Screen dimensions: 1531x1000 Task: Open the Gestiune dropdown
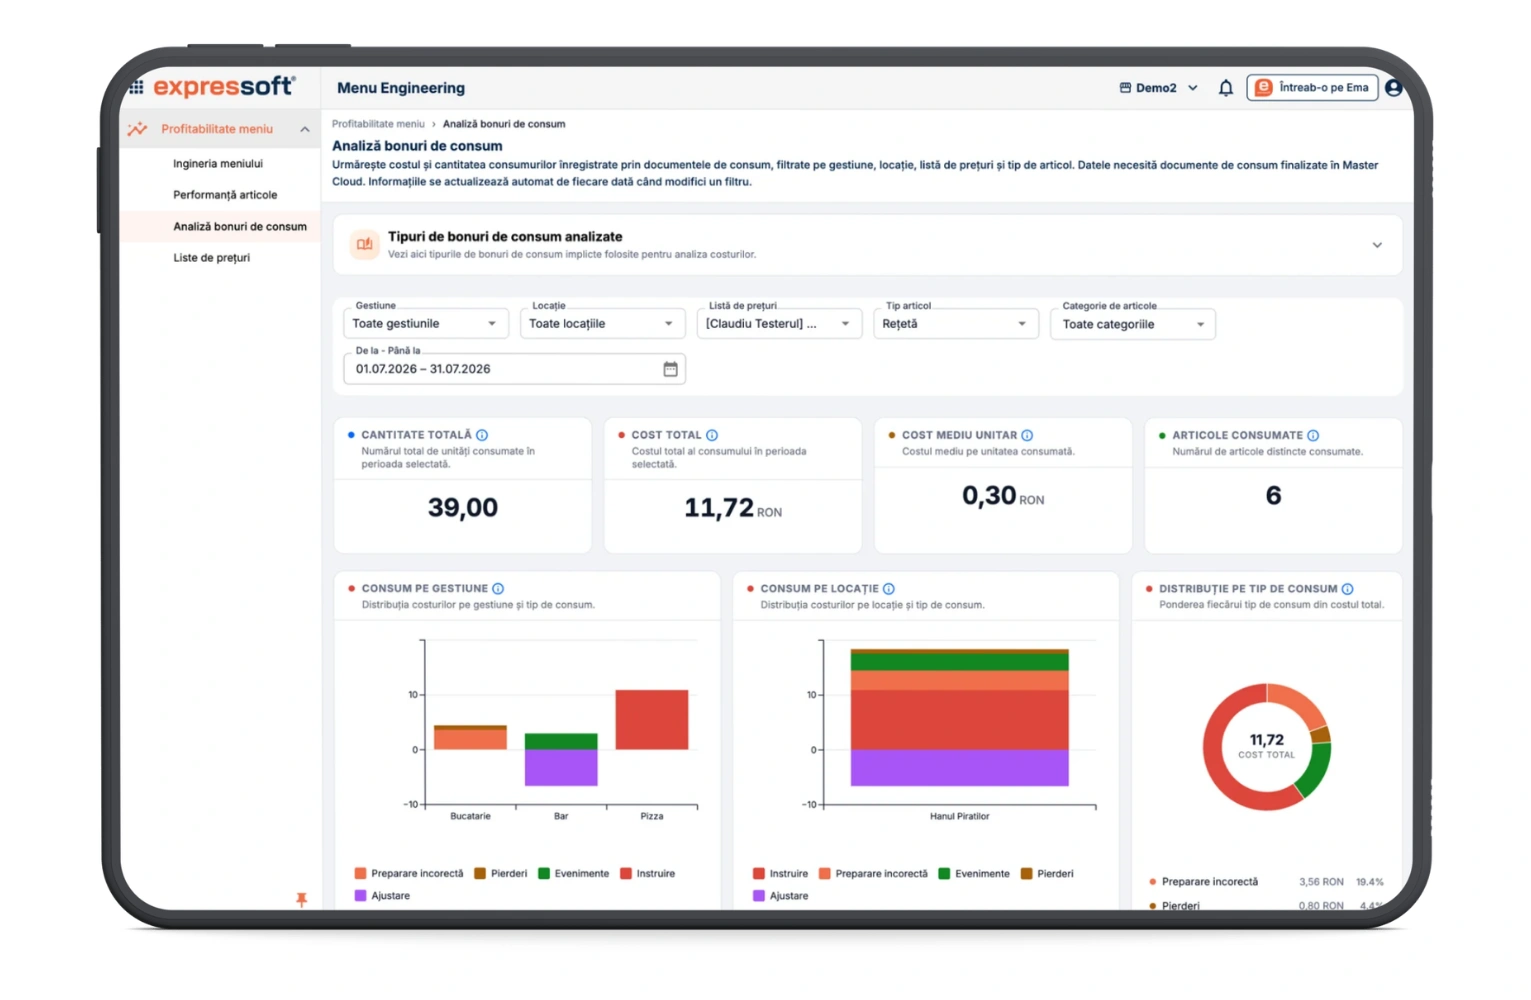(426, 324)
